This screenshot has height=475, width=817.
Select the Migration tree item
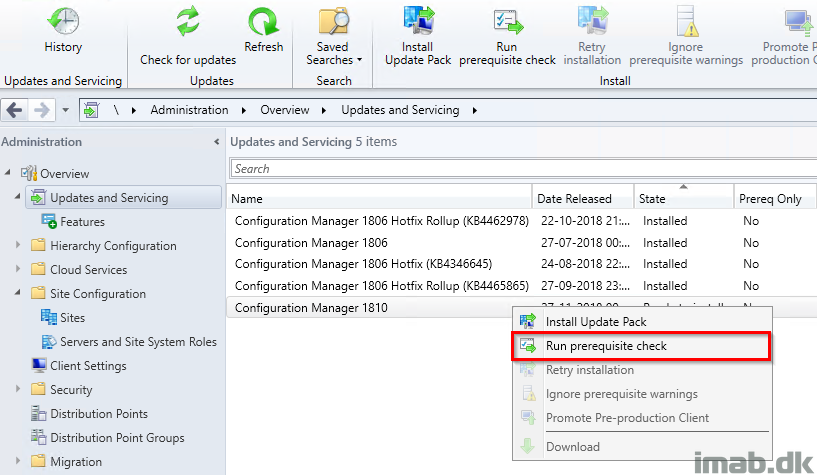click(x=76, y=461)
